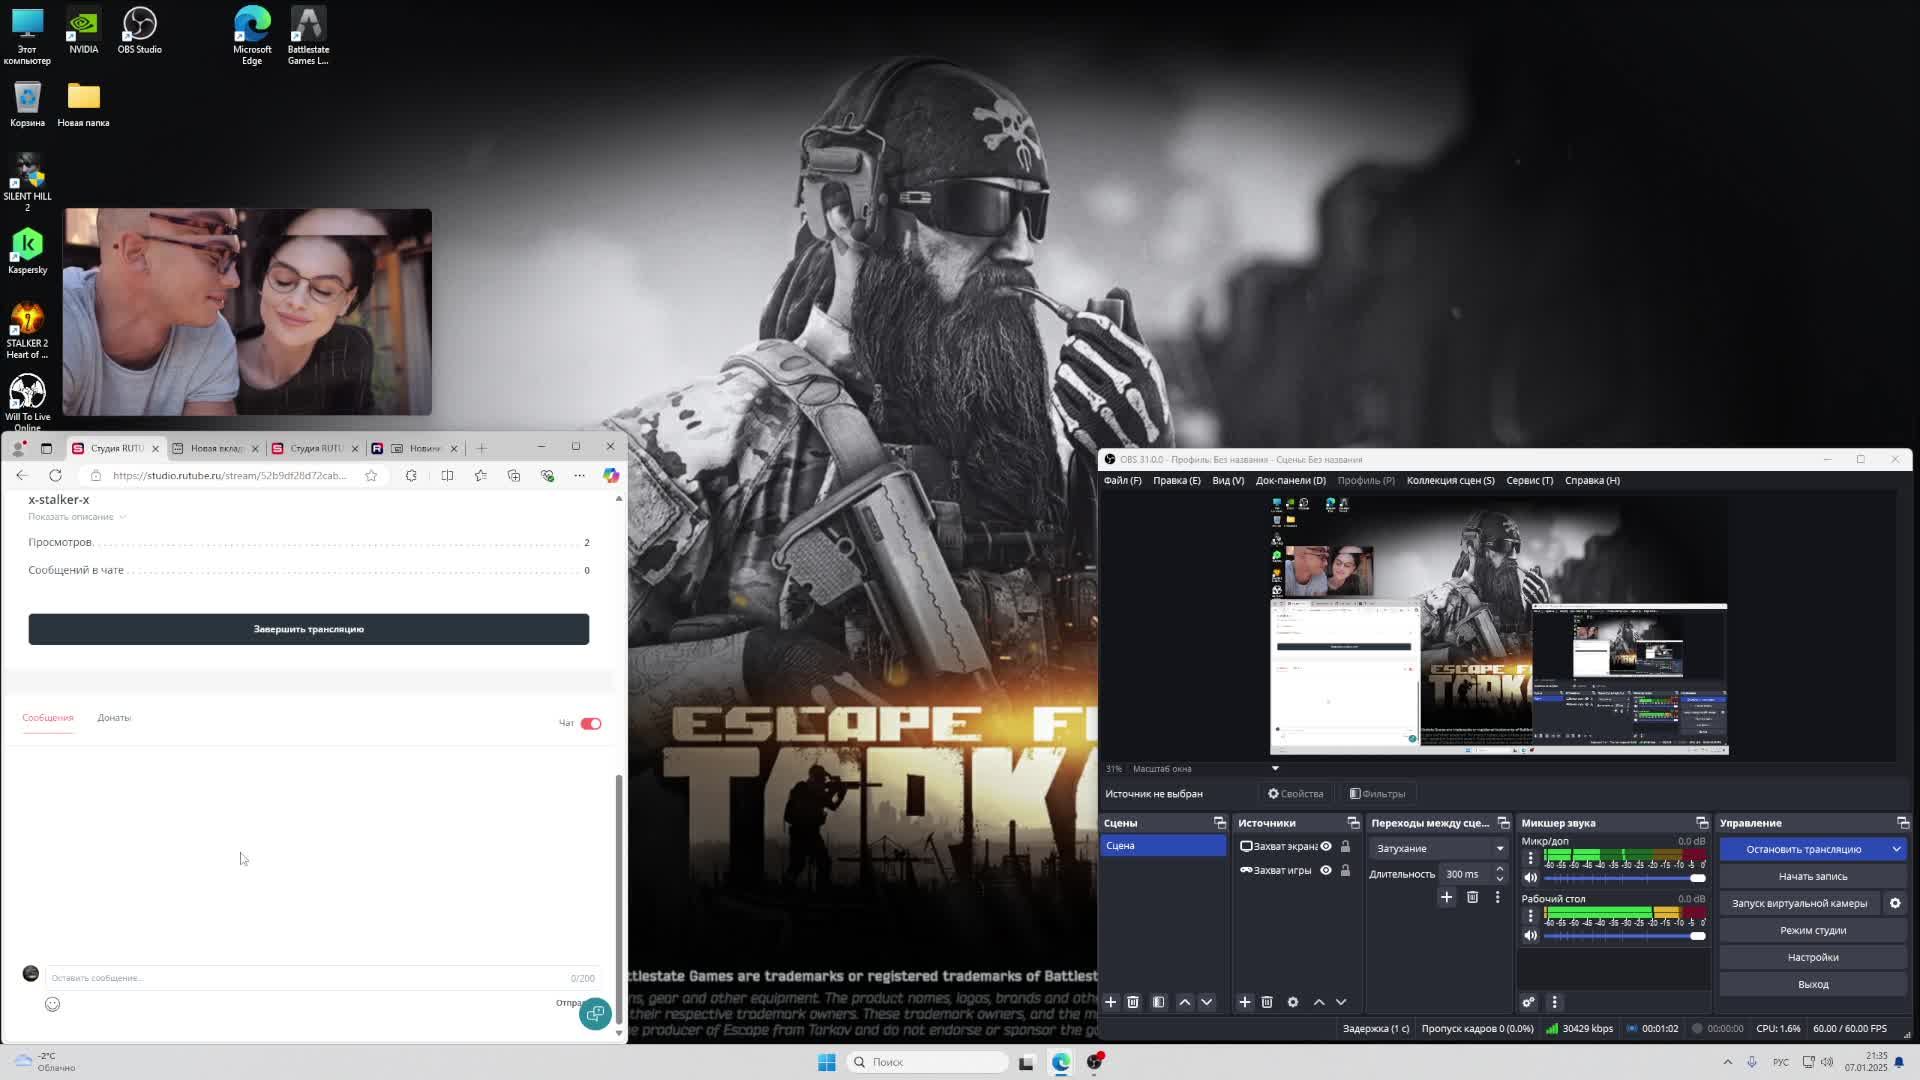Open virtual camera settings gear
The width and height of the screenshot is (1920, 1080).
point(1895,903)
